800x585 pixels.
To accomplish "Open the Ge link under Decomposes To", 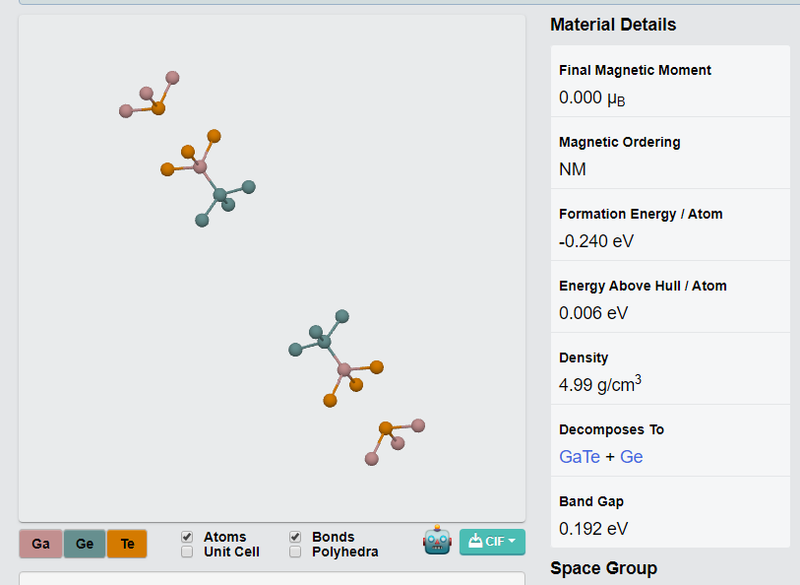I will point(631,457).
